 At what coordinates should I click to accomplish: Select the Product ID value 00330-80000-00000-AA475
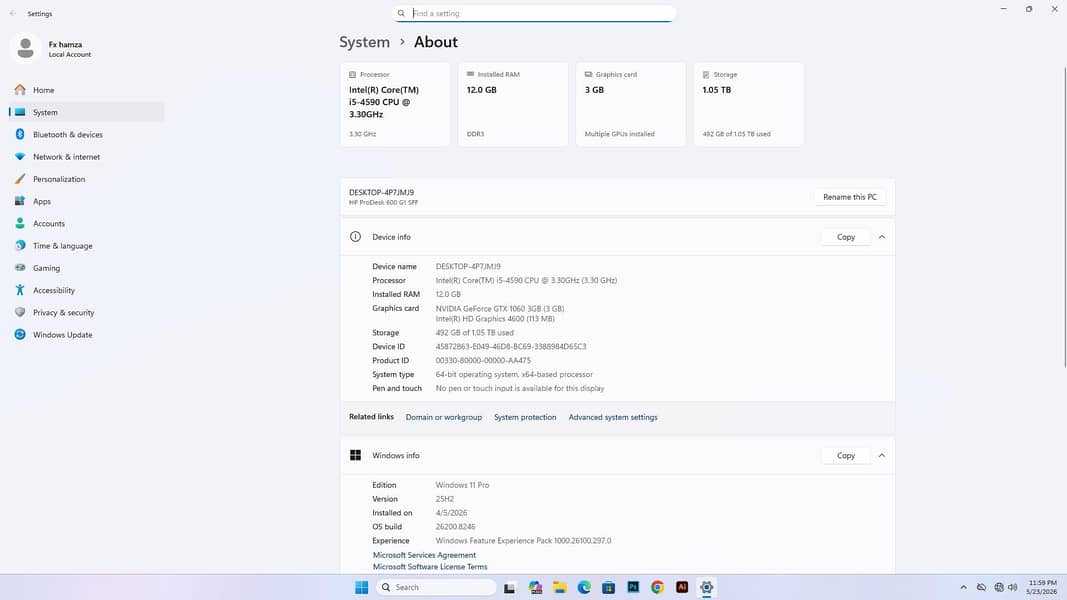click(482, 361)
